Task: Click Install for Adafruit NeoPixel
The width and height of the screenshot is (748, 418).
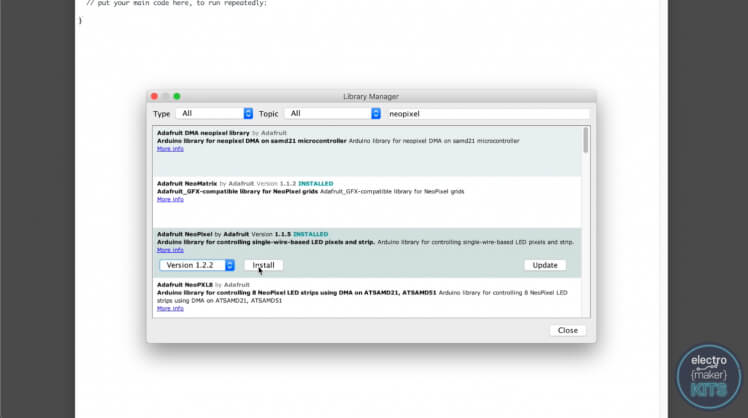Action: click(263, 265)
